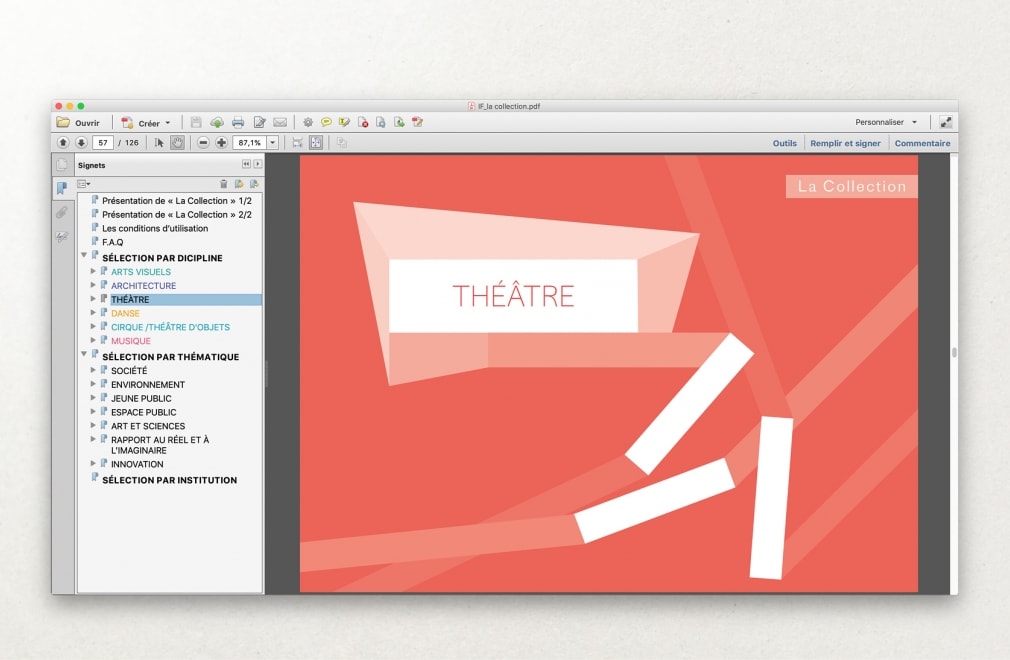1010x660 pixels.
Task: Click the envelope icon to email the file
Action: [280, 122]
